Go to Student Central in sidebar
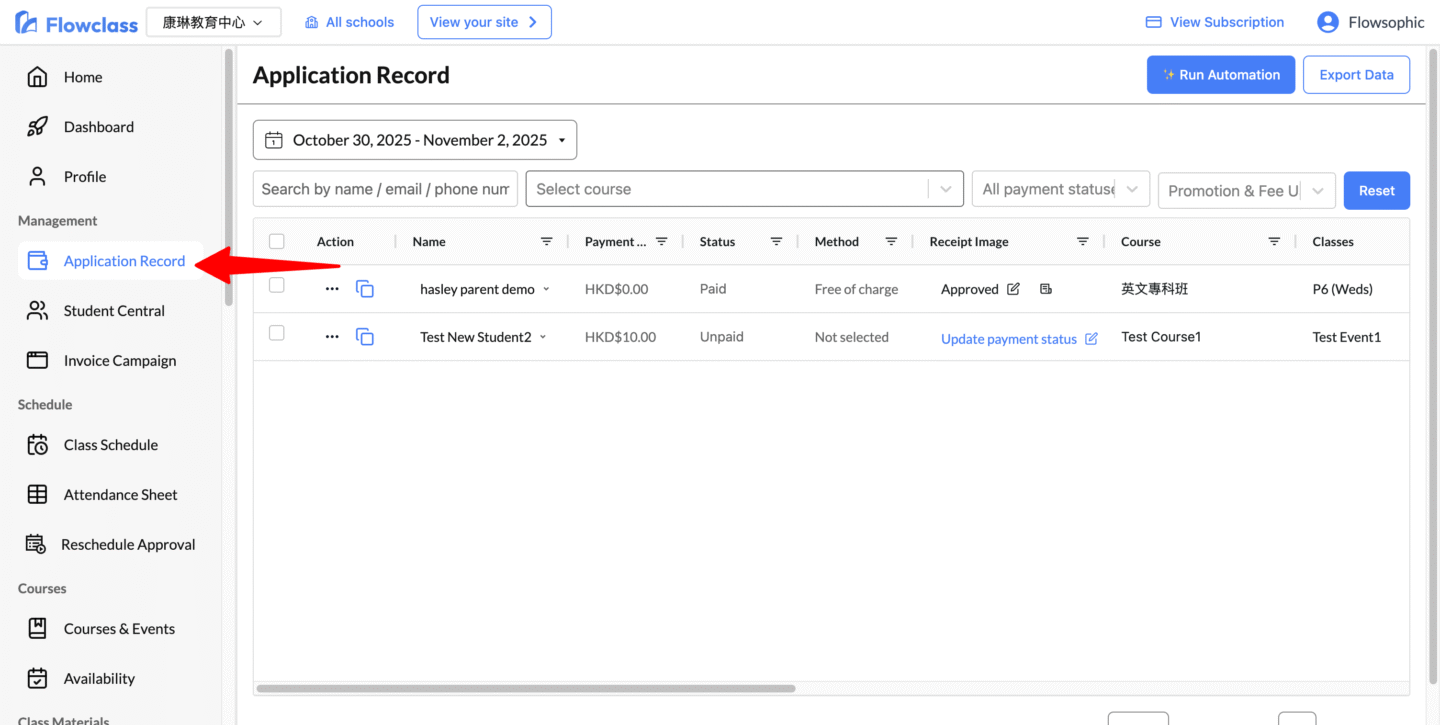The image size is (1440, 725). [113, 311]
